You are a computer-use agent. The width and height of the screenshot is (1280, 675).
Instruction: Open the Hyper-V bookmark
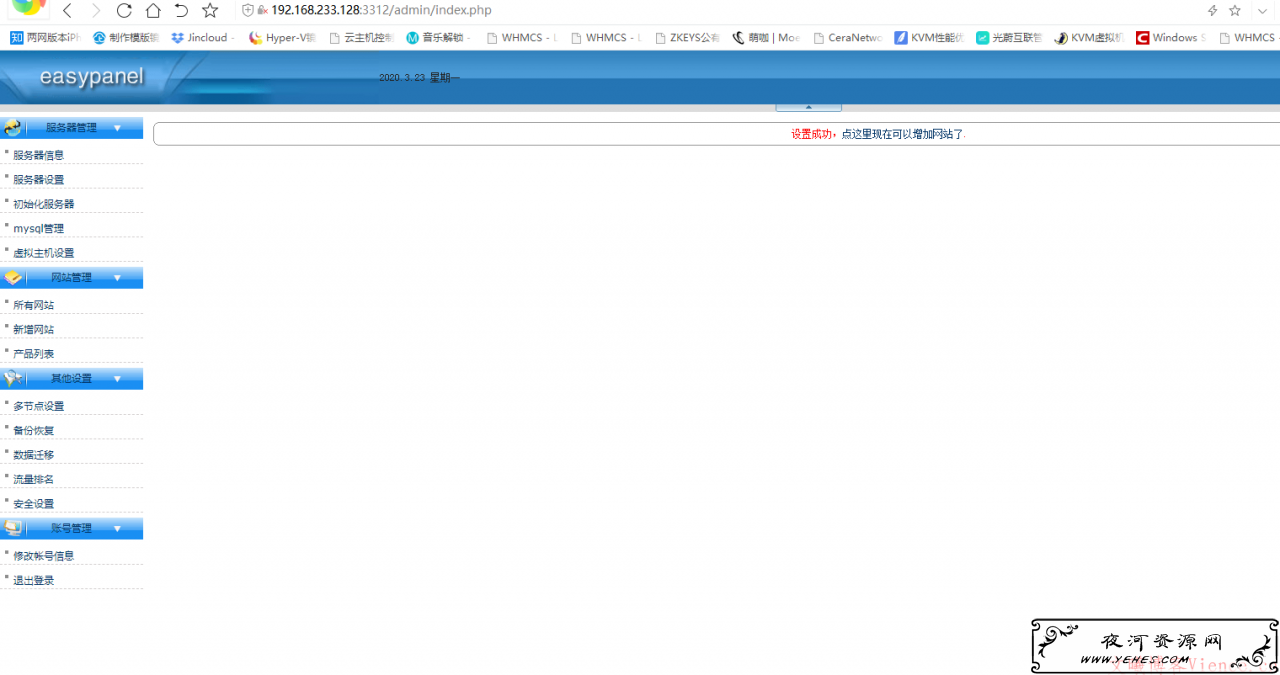[282, 38]
